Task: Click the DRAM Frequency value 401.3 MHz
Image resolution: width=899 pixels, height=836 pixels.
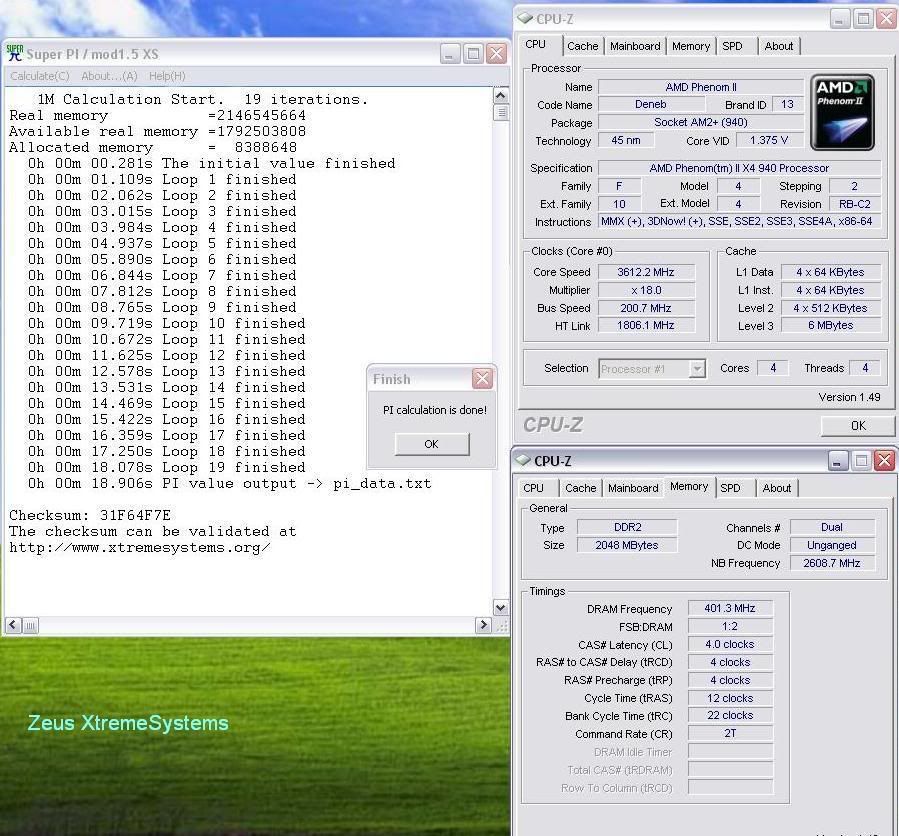Action: click(x=730, y=608)
